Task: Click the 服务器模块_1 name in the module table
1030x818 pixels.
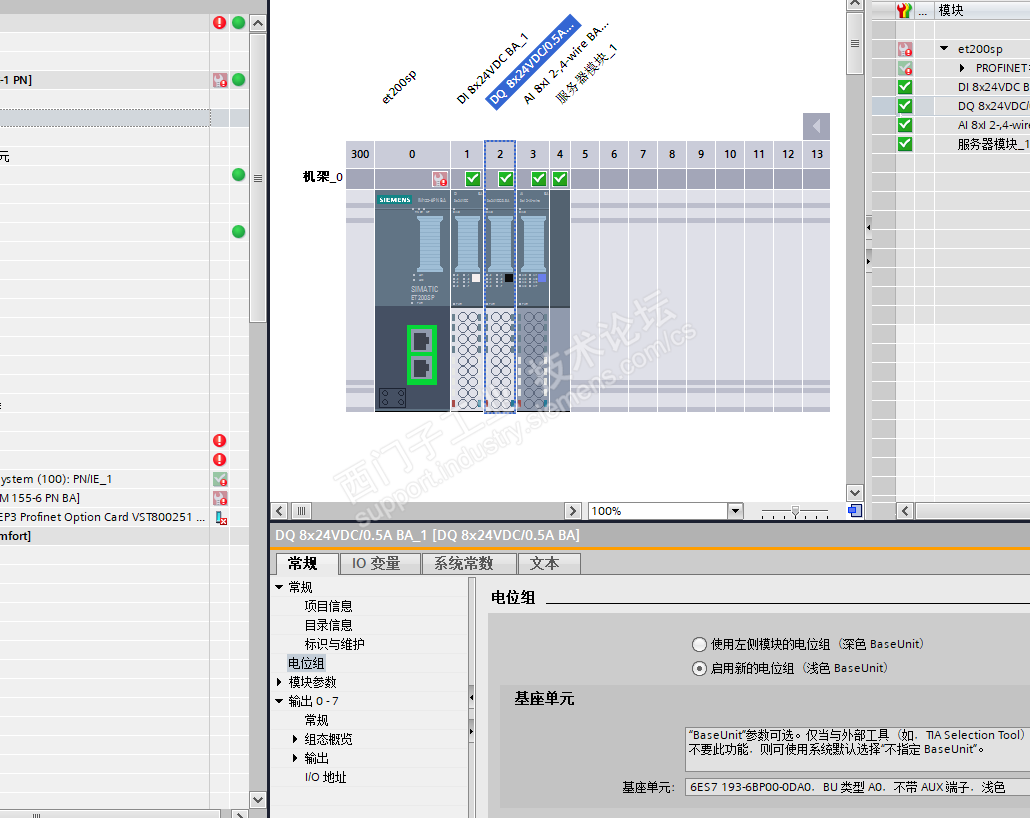Action: [x=993, y=144]
